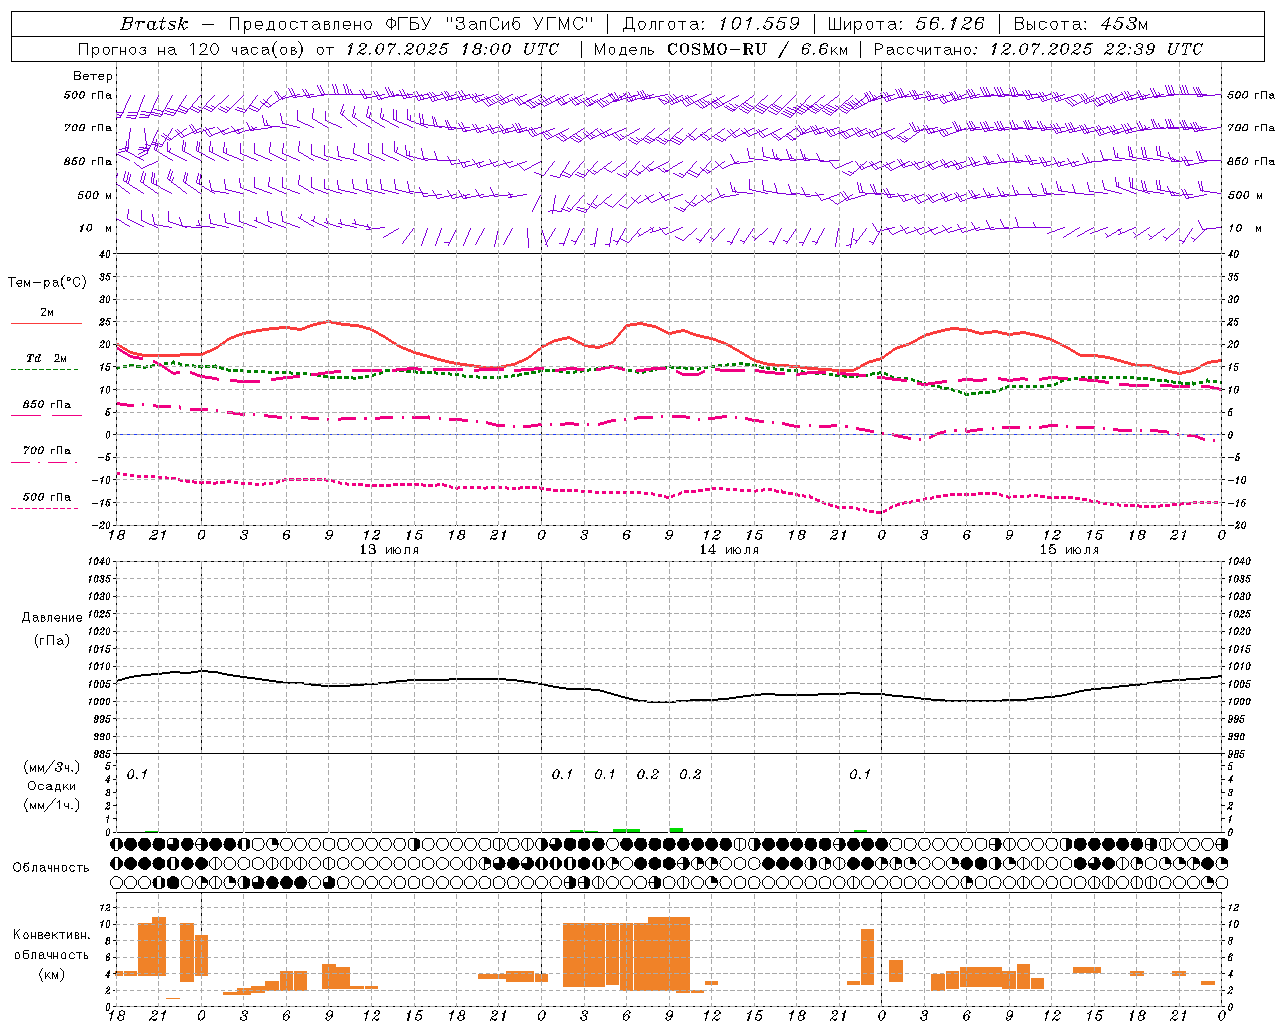Viewport: 1280px width, 1024px height.
Task: Click the 10 м wind level label on left
Action: pyautogui.click(x=95, y=228)
